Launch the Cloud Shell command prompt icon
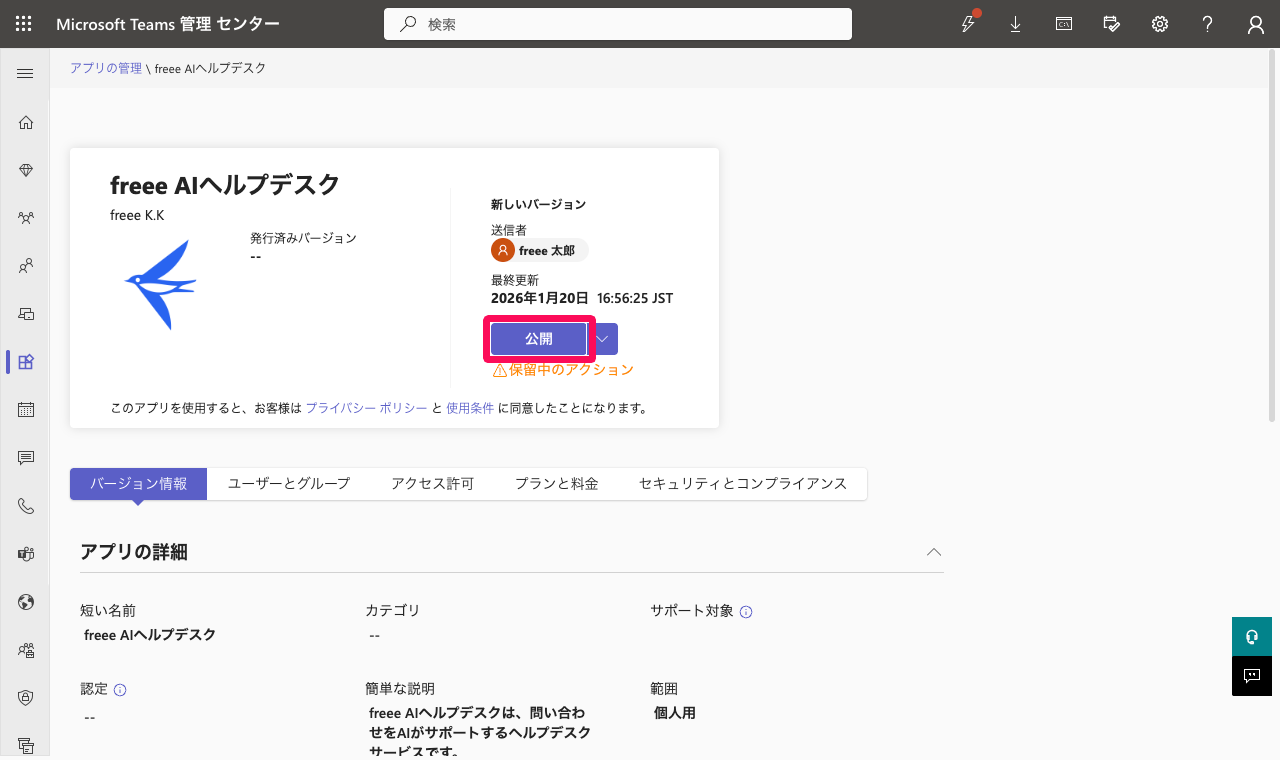Image resolution: width=1280 pixels, height=760 pixels. coord(1064,24)
